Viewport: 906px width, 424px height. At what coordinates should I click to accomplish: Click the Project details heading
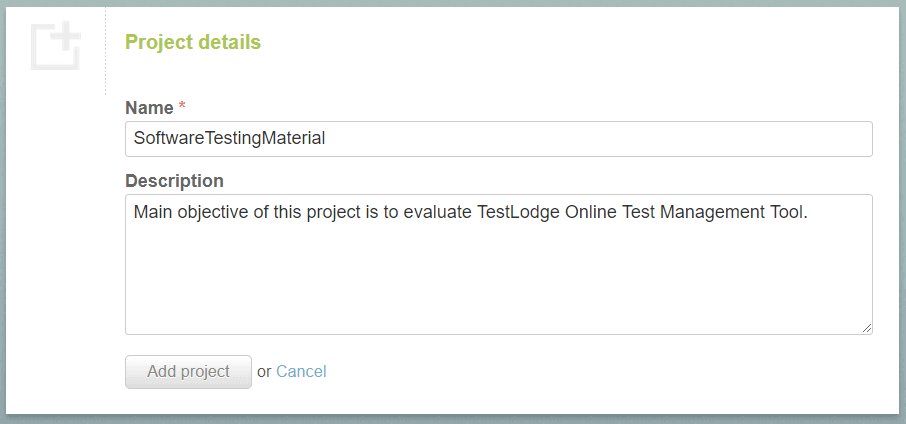[193, 42]
